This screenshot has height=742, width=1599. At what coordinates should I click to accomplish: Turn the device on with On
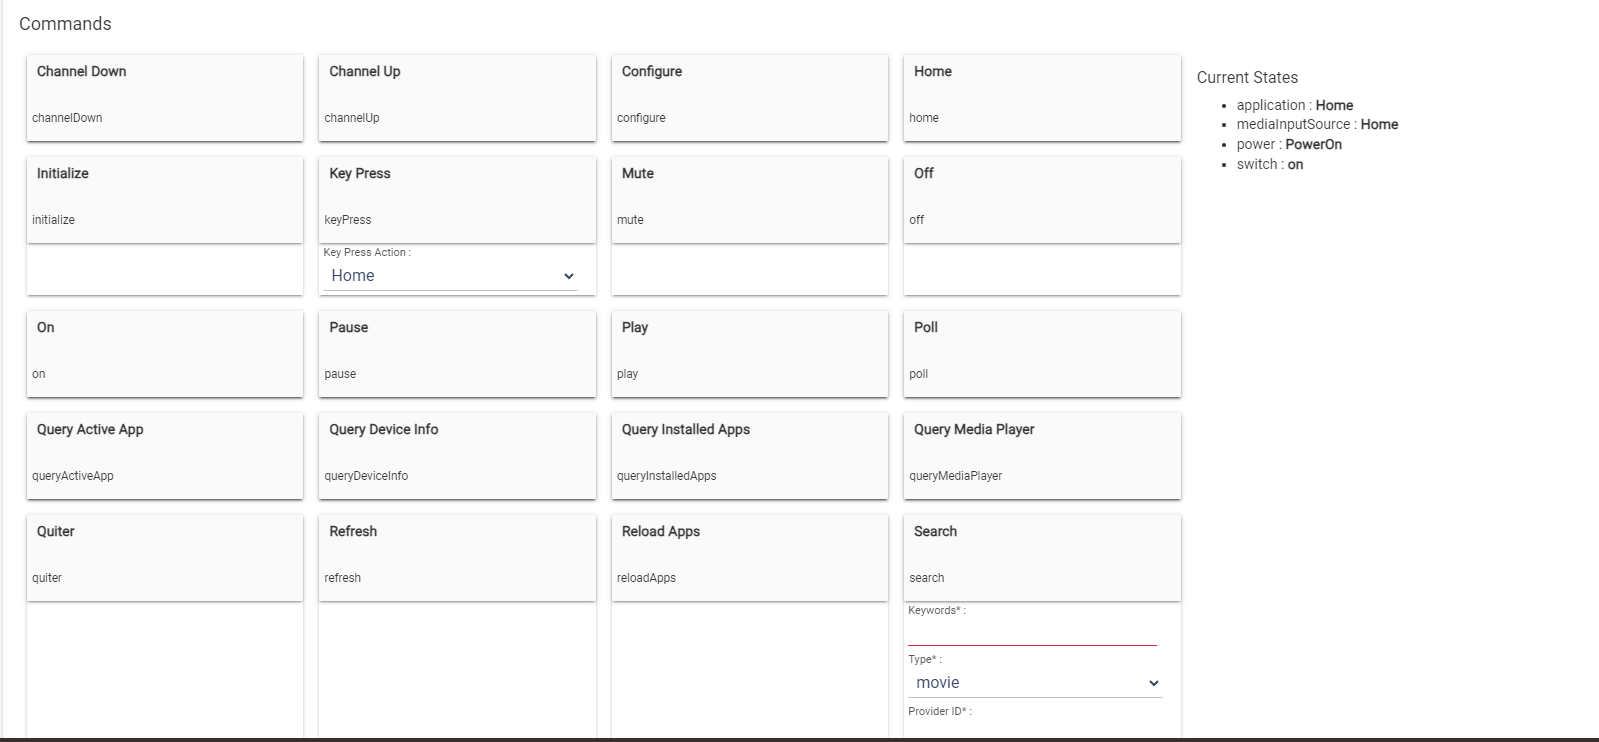coord(164,353)
